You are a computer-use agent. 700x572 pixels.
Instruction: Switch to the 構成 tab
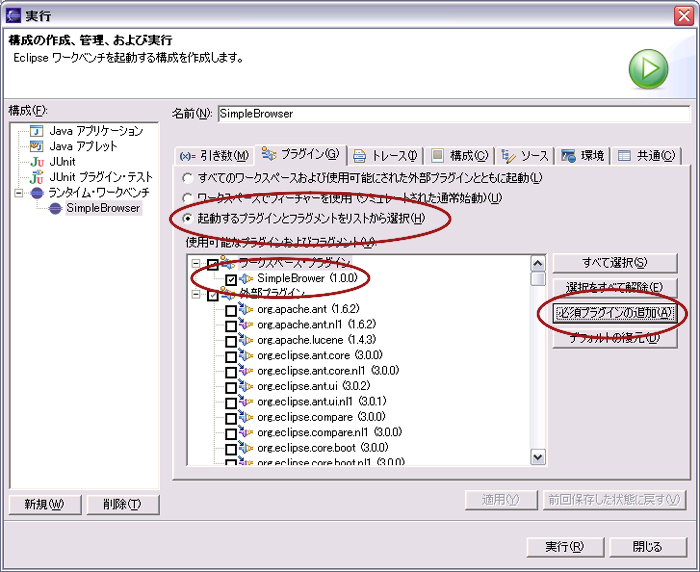[x=459, y=156]
